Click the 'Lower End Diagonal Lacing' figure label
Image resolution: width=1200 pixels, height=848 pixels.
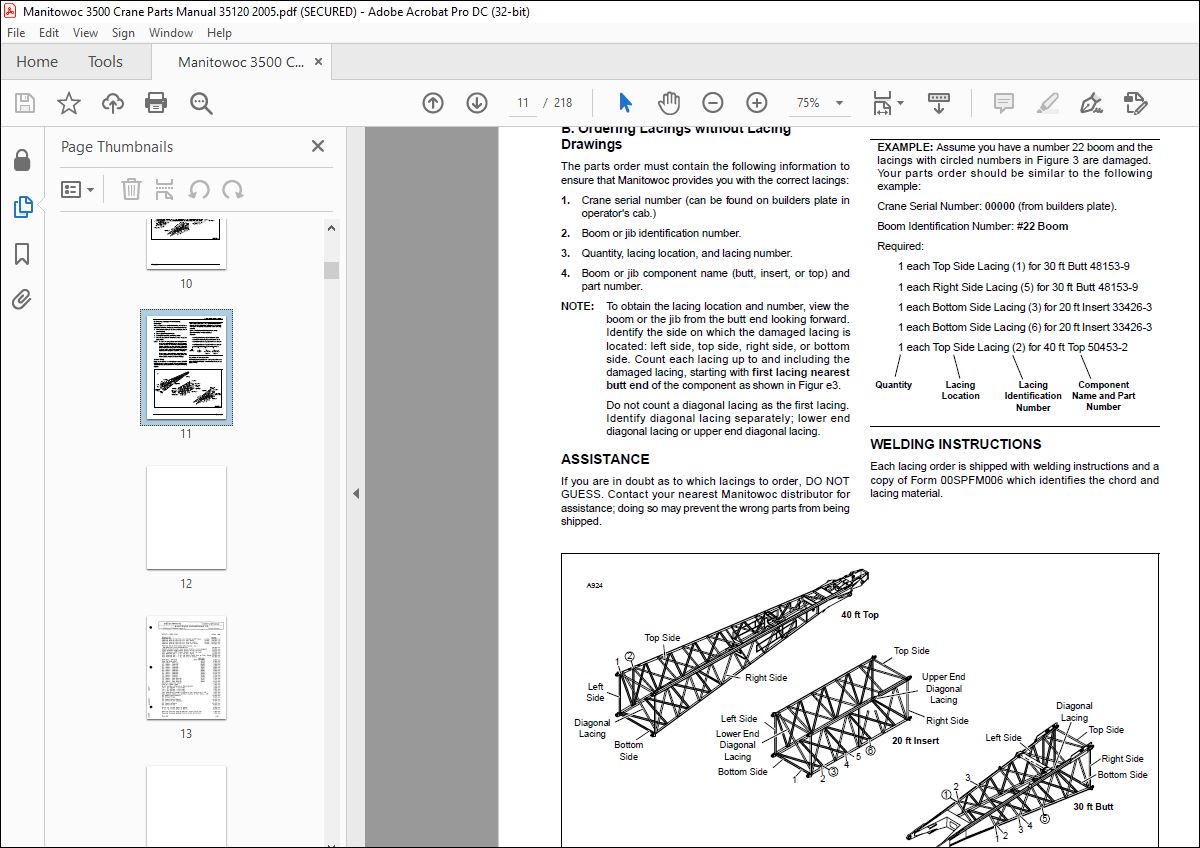click(x=737, y=745)
